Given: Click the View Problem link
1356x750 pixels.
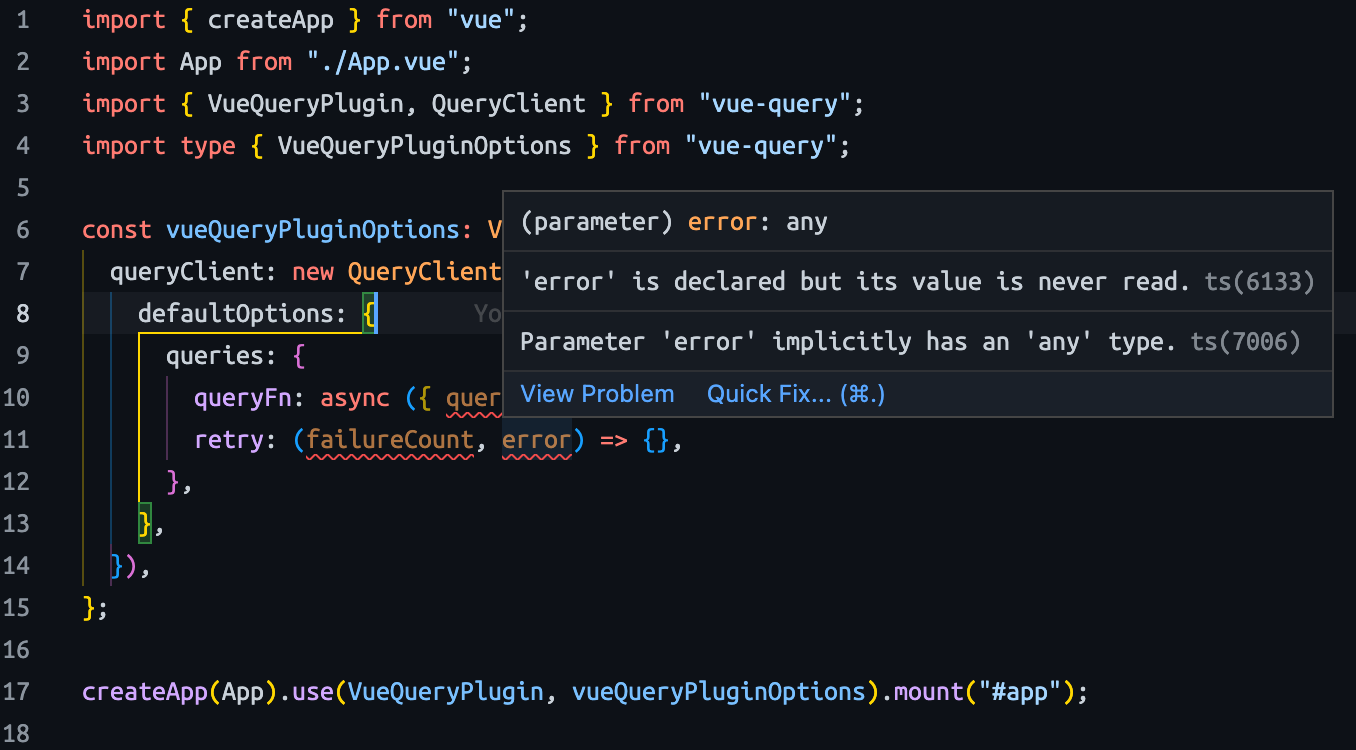Looking at the screenshot, I should 597,393.
